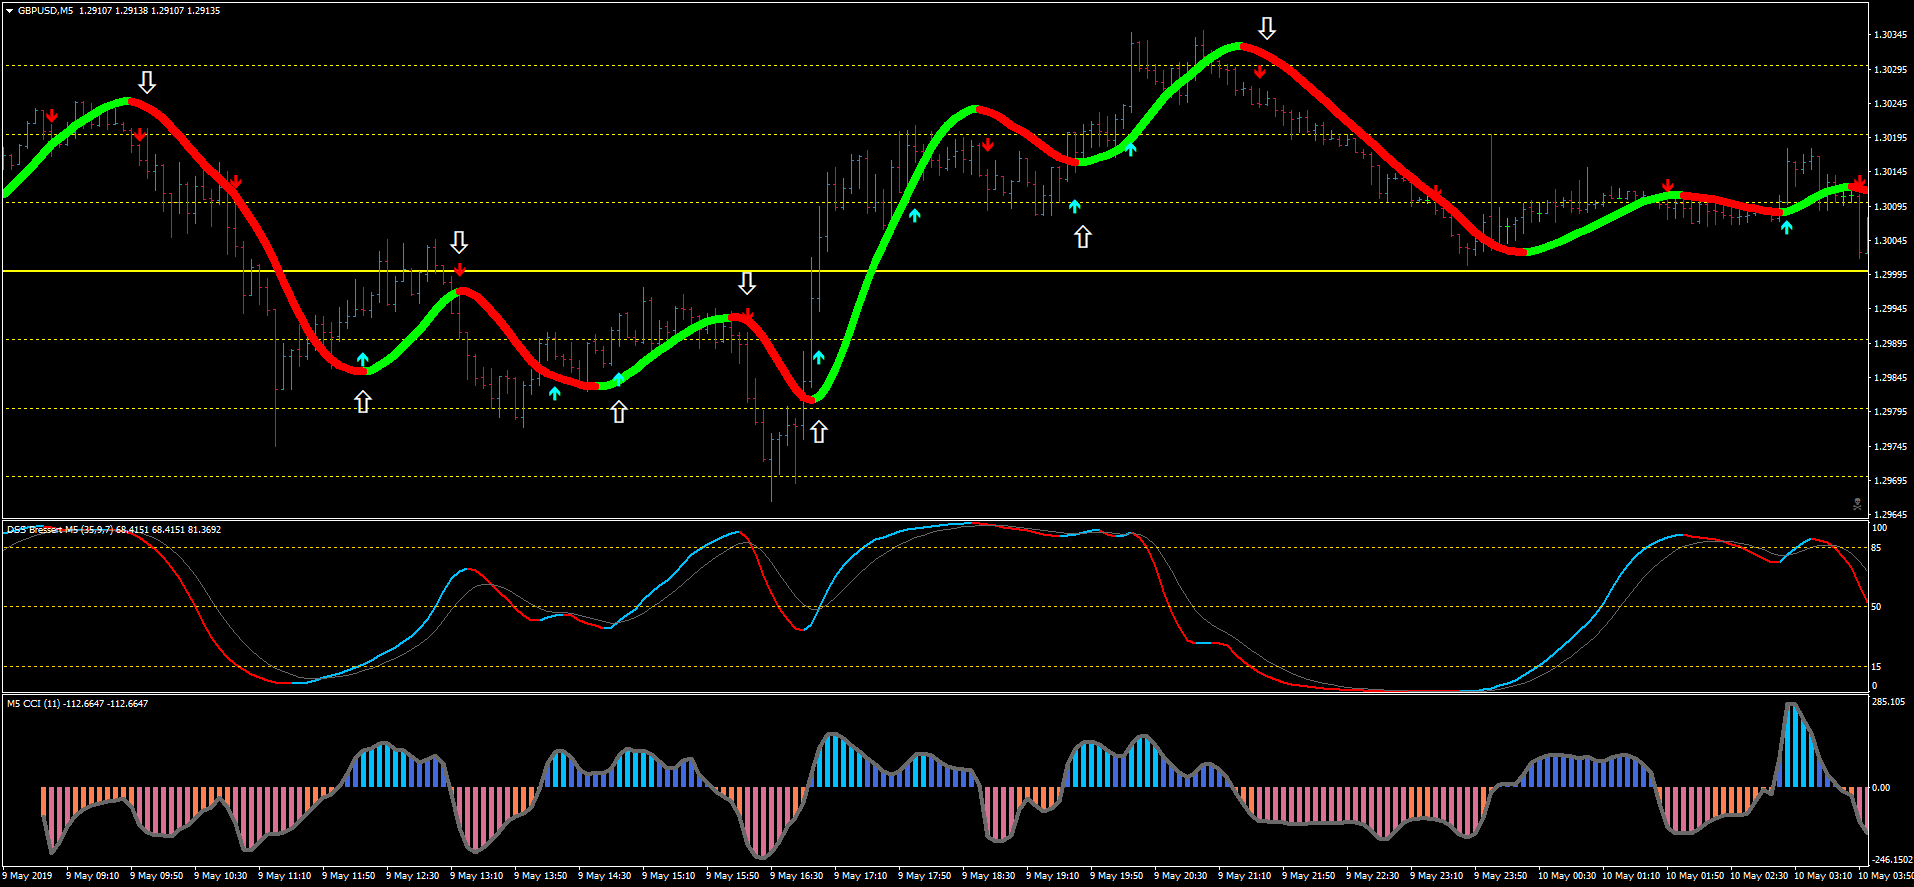Click the DSS scale value 100

coord(1879,528)
